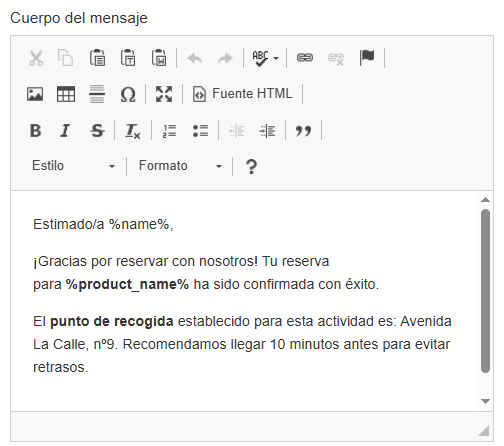The width and height of the screenshot is (504, 446).
Task: Decrease the indent
Action: 237,131
